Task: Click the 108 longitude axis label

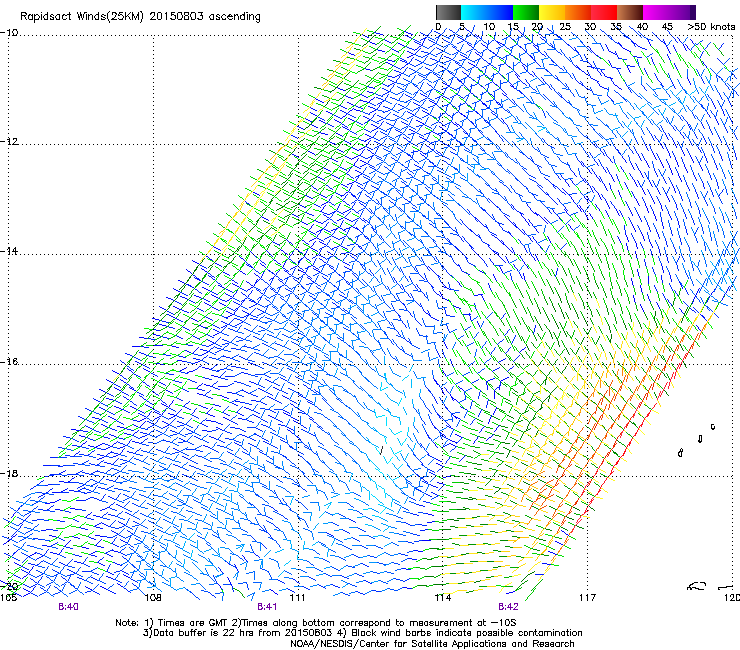Action: pyautogui.click(x=153, y=598)
